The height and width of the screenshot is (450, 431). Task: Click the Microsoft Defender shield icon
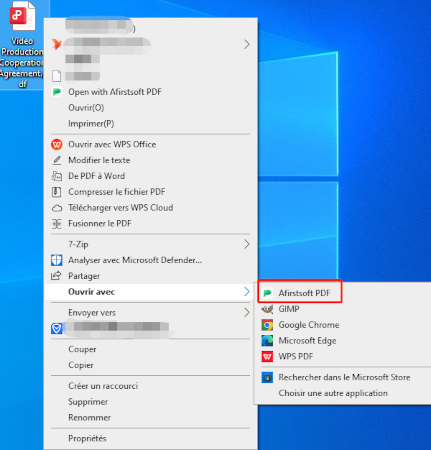tap(56, 260)
